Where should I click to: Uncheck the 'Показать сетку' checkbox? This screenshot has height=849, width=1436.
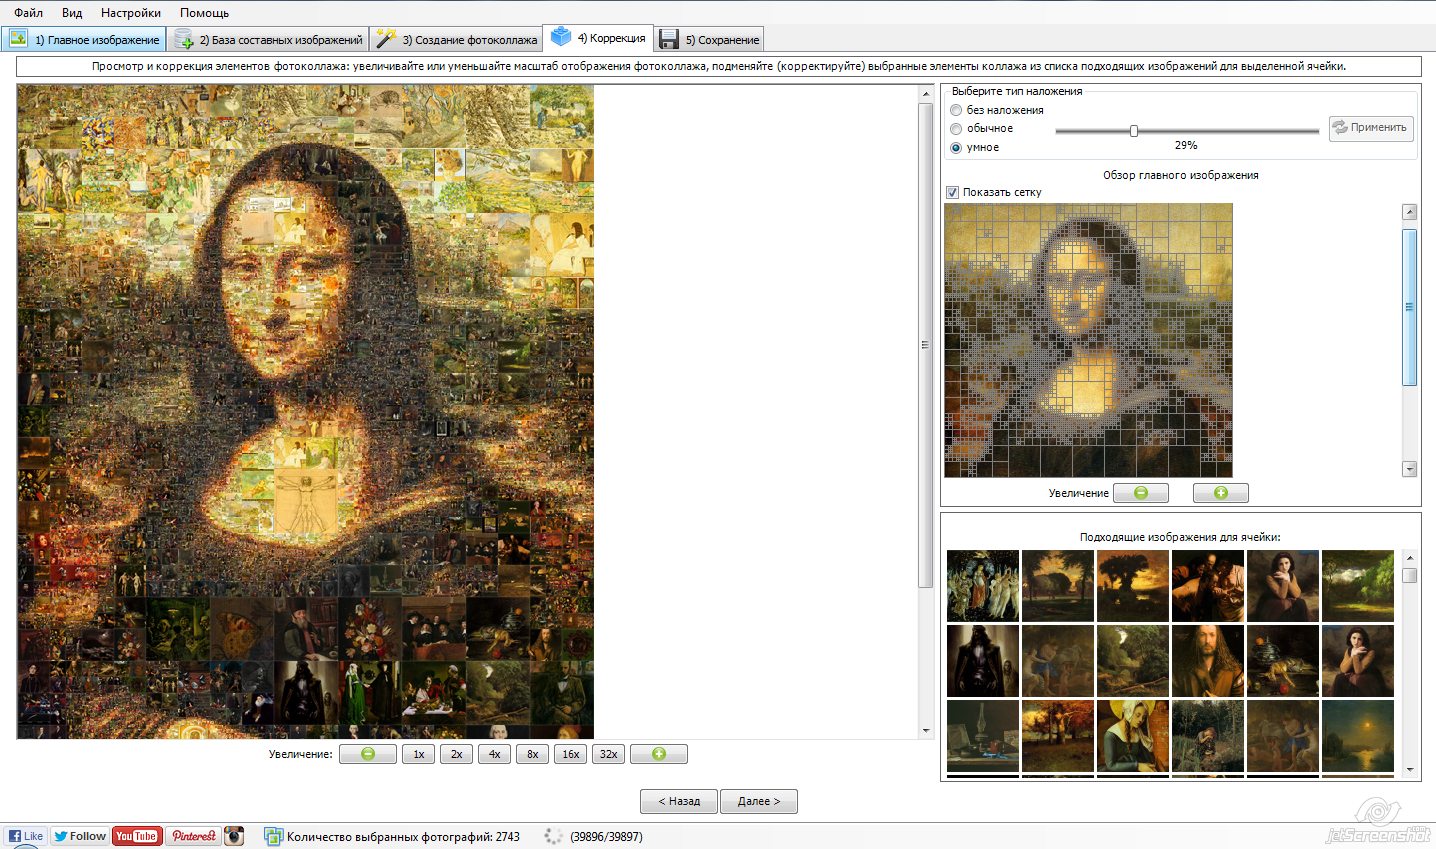pos(952,192)
